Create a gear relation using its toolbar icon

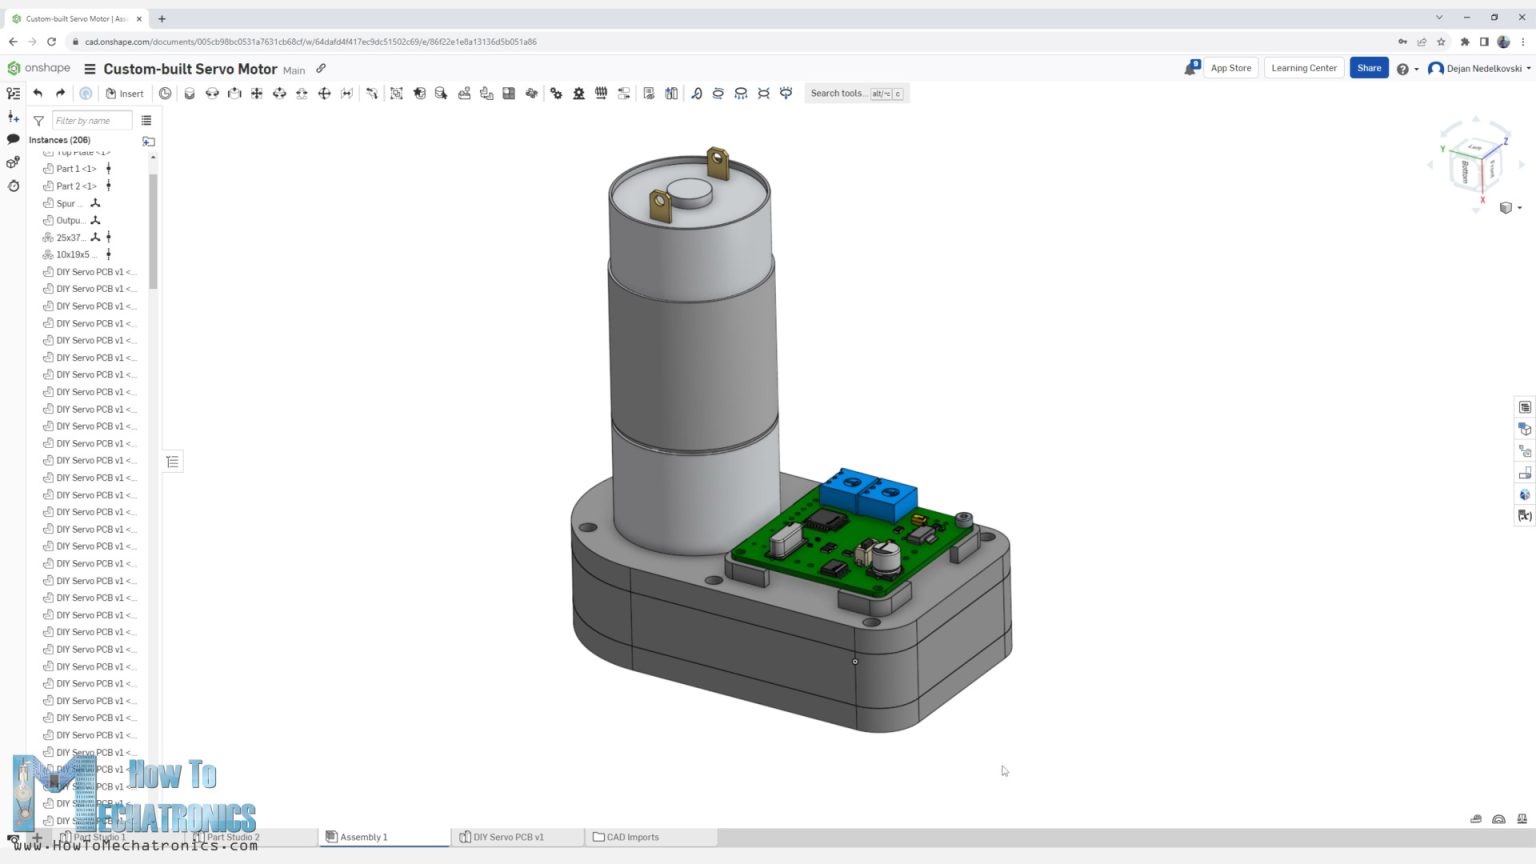tap(556, 93)
